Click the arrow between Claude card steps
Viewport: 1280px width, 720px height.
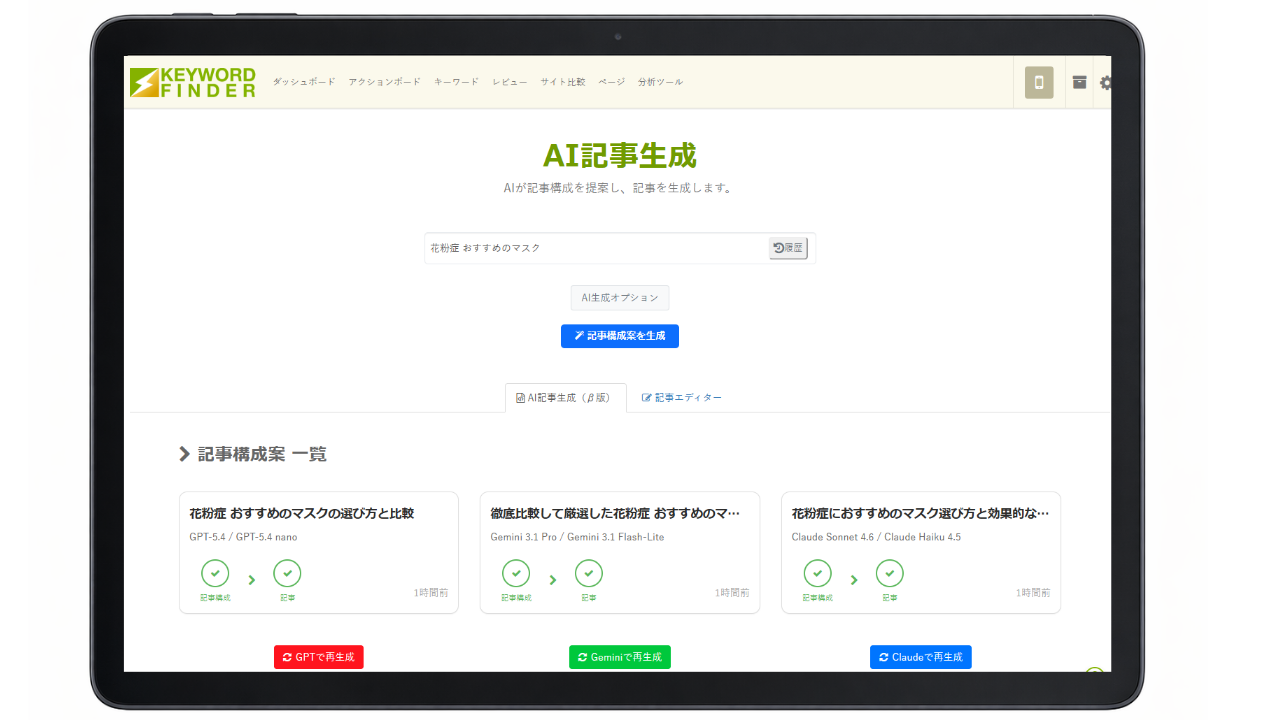tap(854, 579)
